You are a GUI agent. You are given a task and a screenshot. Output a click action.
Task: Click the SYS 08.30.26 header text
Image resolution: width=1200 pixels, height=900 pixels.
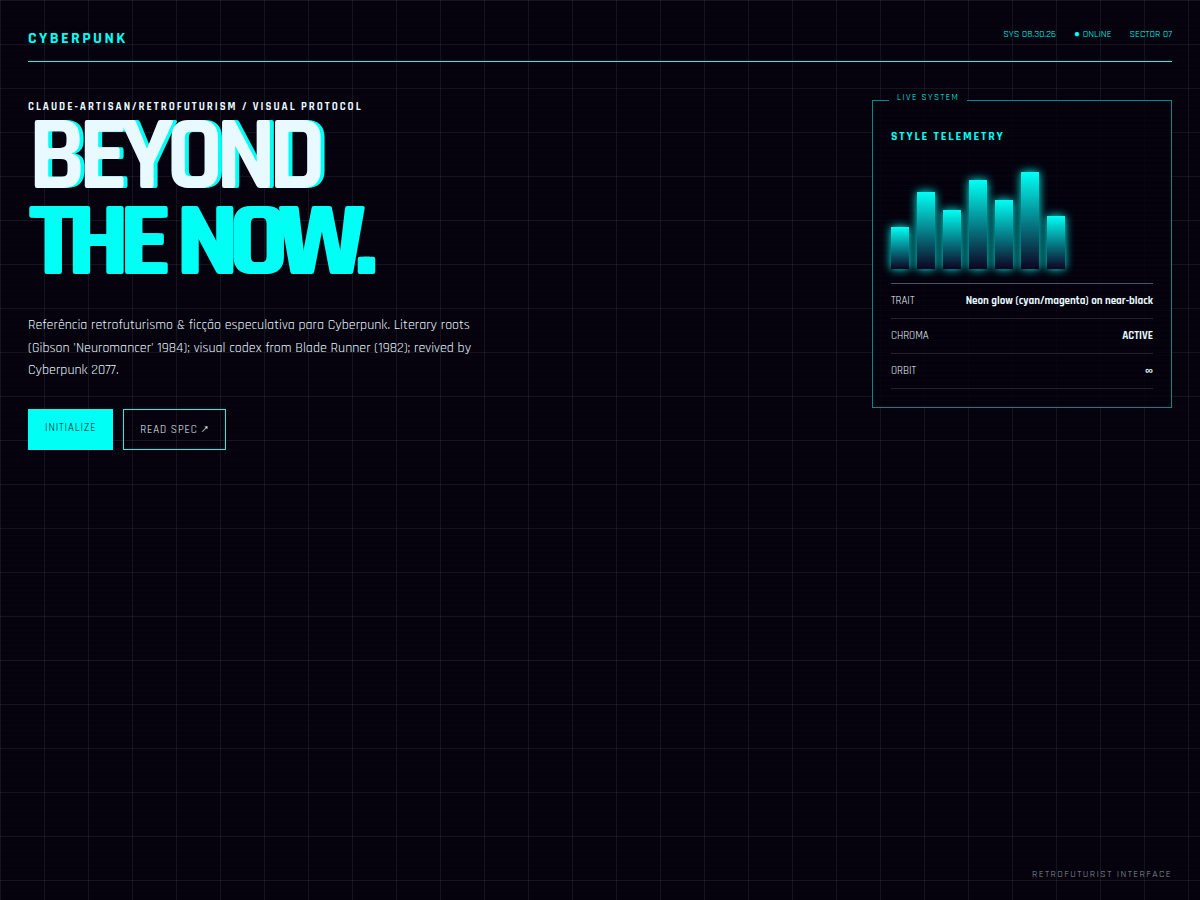click(x=1029, y=34)
